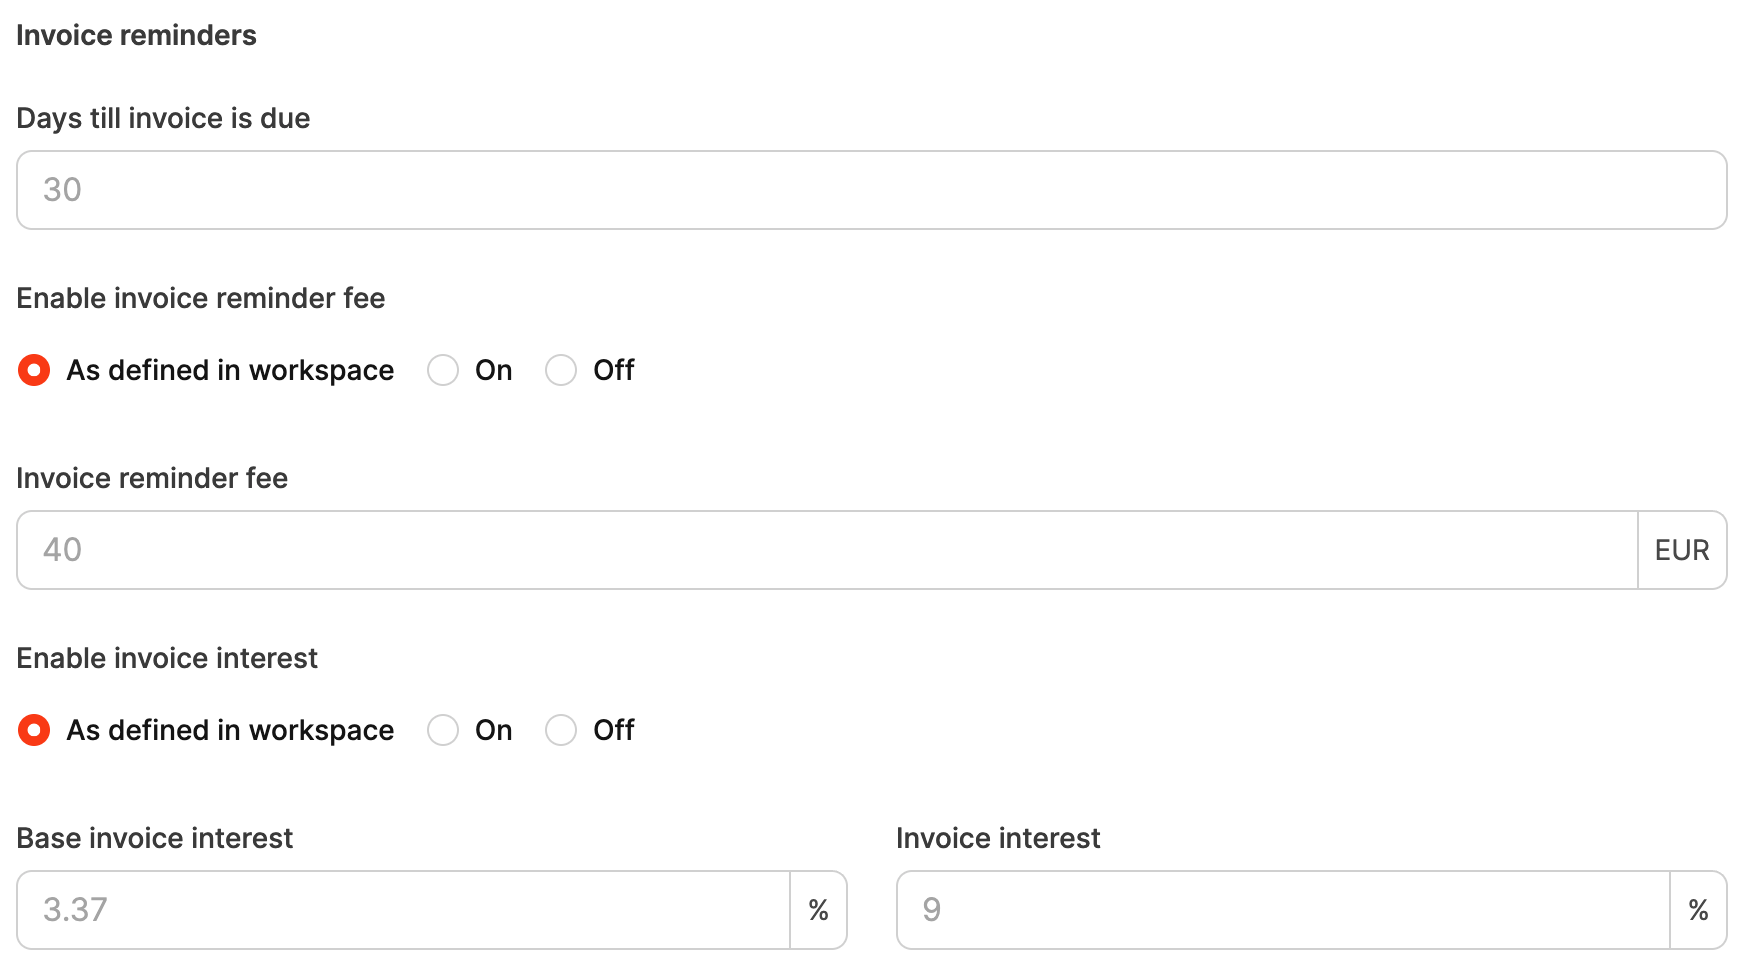Click the Days till invoice is due label
The height and width of the screenshot is (980, 1748).
[x=163, y=118]
